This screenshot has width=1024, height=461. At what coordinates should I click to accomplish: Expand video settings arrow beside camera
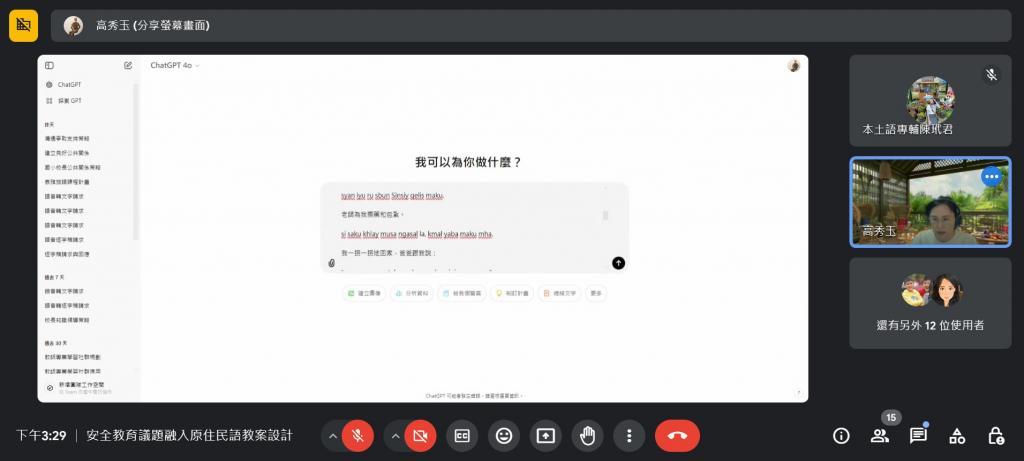pyautogui.click(x=395, y=436)
